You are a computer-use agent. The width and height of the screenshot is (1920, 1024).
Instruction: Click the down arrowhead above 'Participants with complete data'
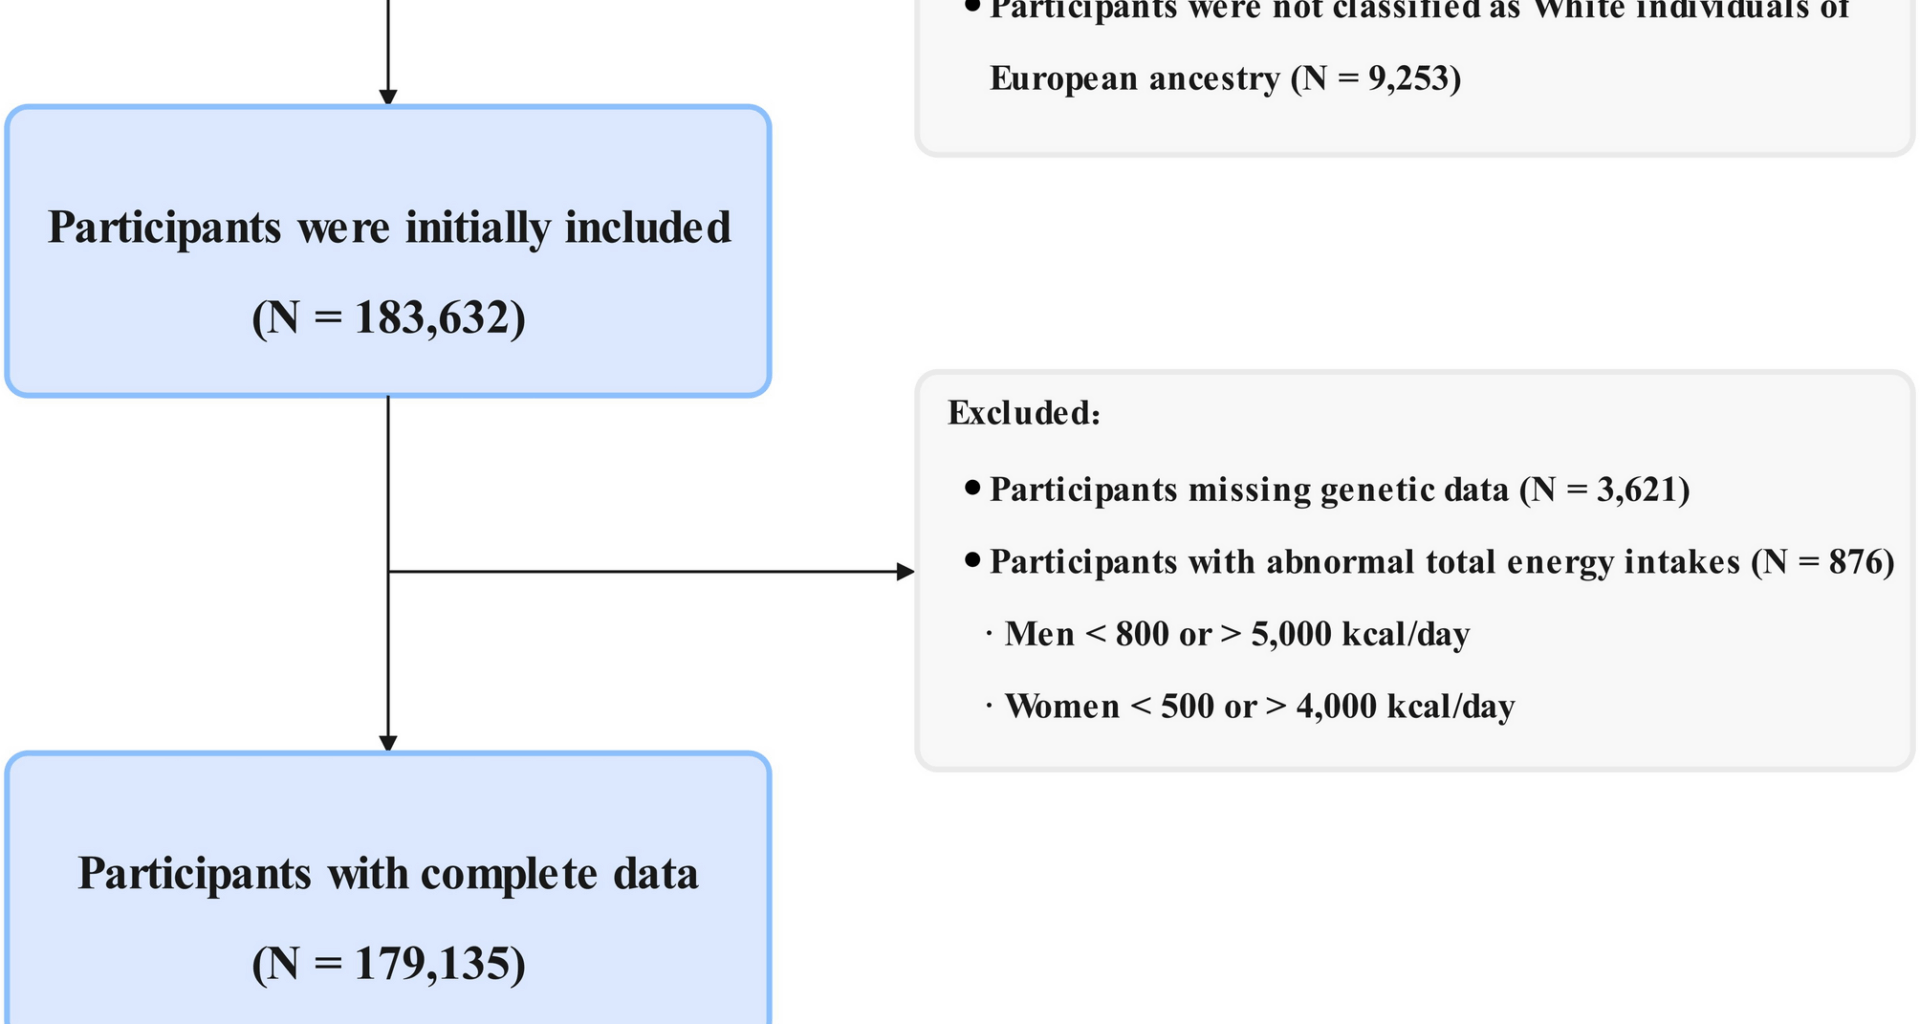pos(388,744)
